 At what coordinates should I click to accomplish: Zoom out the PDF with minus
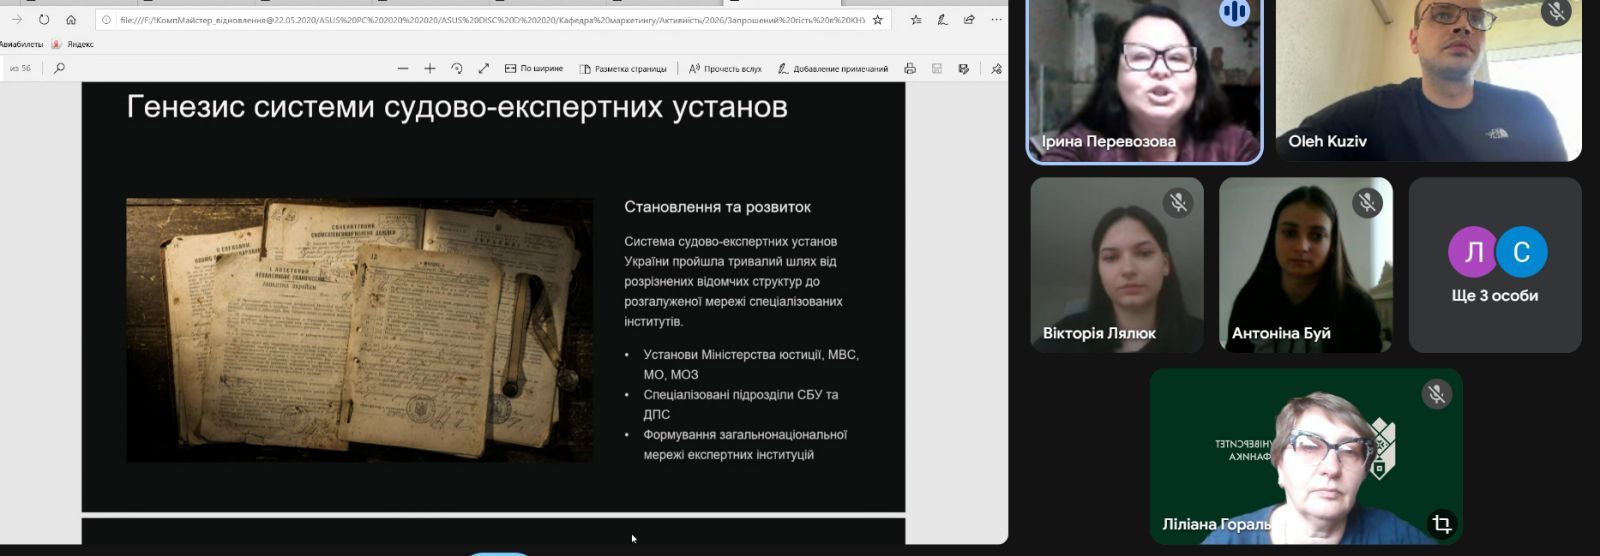tap(403, 68)
